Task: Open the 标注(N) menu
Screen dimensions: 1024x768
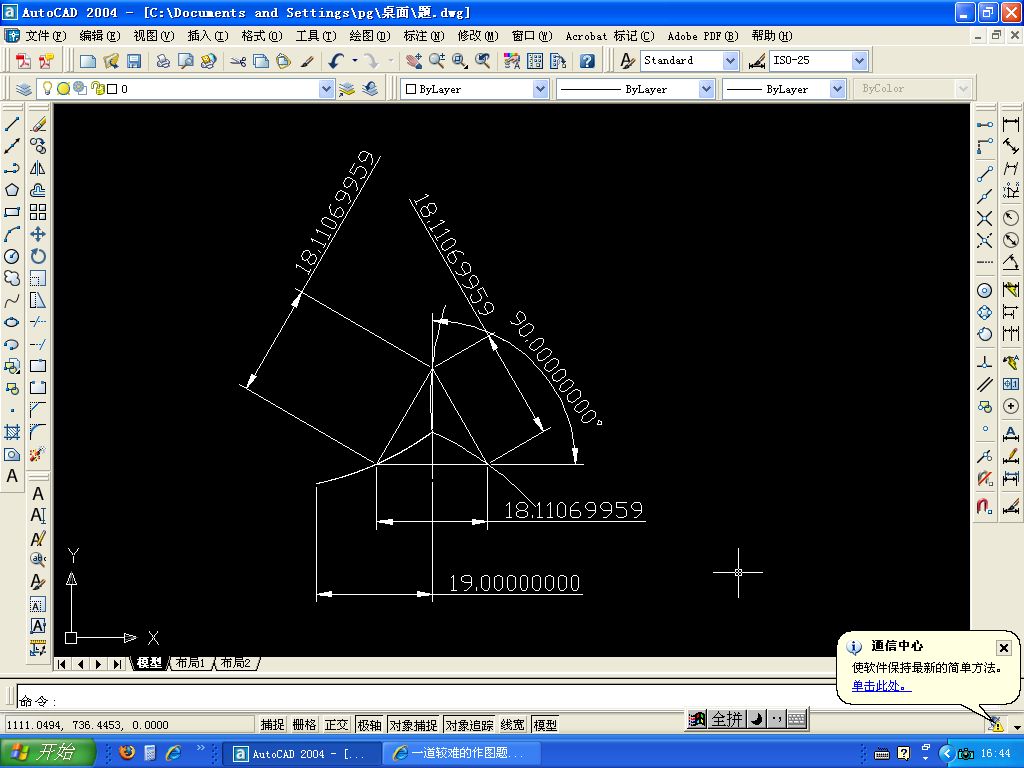Action: 424,36
